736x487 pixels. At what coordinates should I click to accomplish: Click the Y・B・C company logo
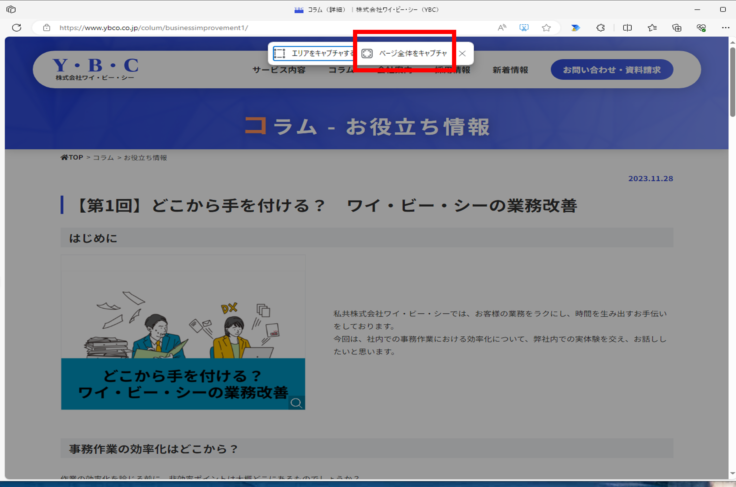(95, 68)
